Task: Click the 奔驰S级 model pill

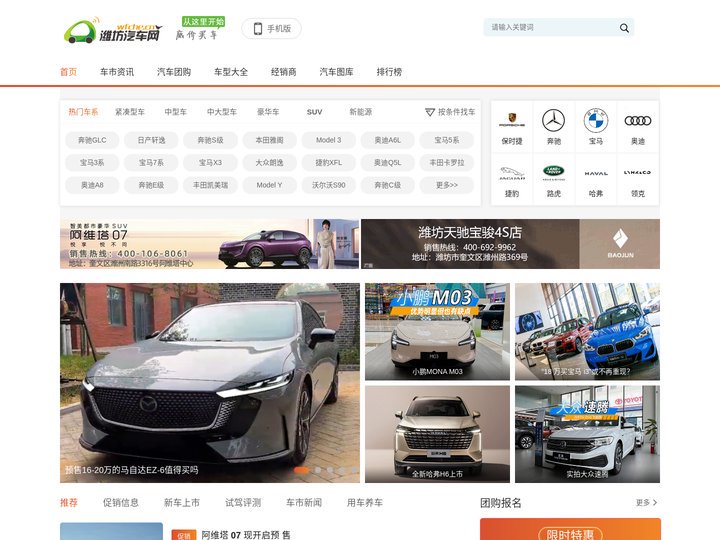Action: pyautogui.click(x=210, y=140)
